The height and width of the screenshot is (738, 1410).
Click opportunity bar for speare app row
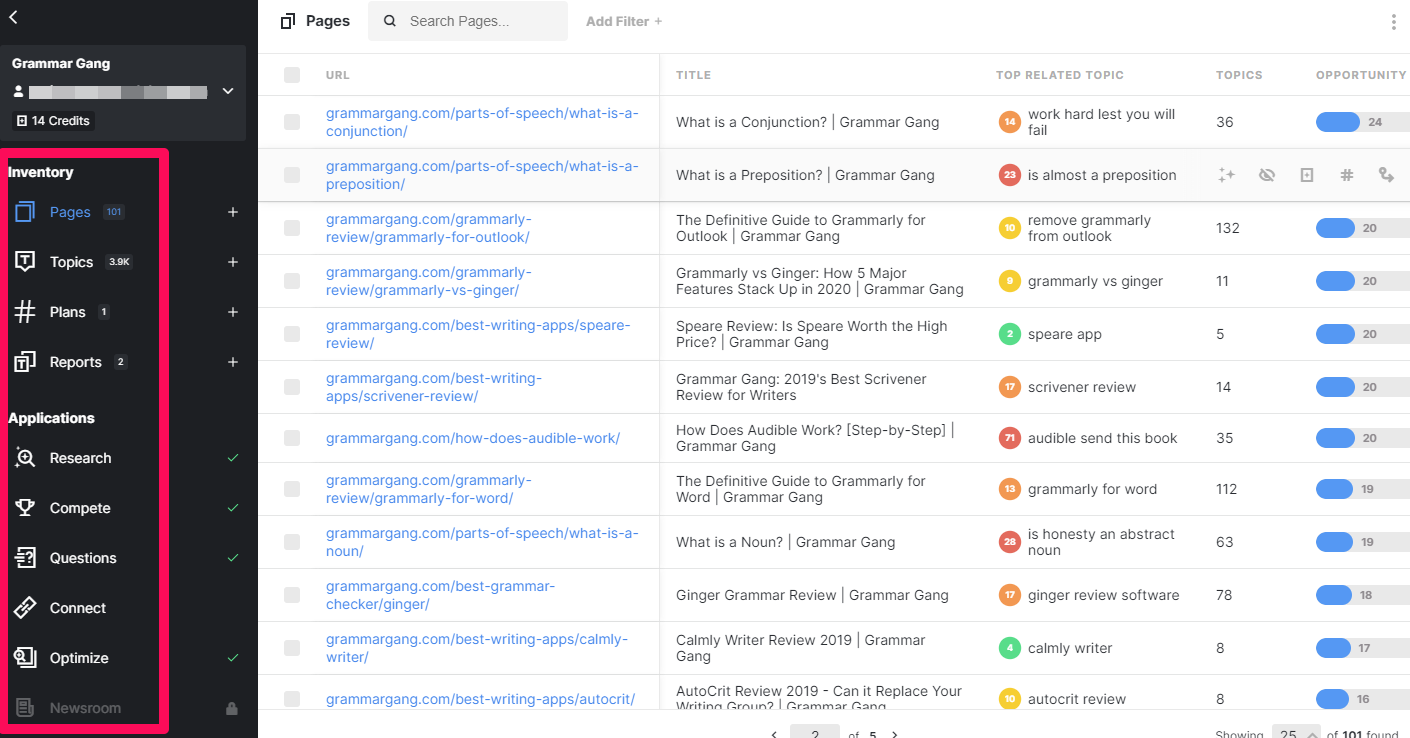pyautogui.click(x=1362, y=334)
